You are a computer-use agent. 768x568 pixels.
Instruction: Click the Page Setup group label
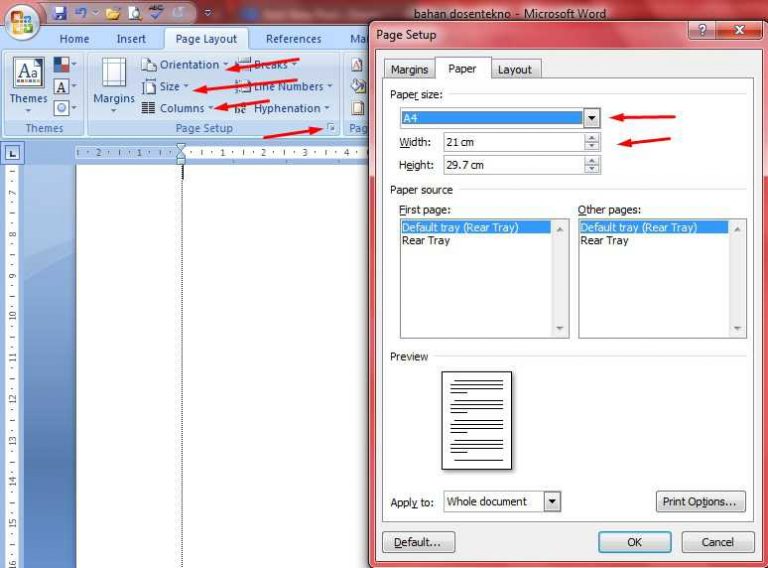204,128
